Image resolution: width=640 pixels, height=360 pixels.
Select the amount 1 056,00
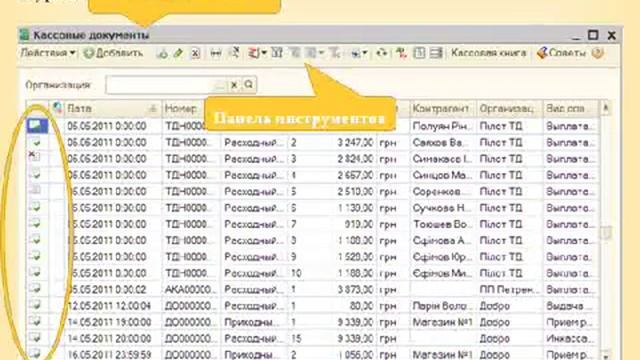point(355,355)
